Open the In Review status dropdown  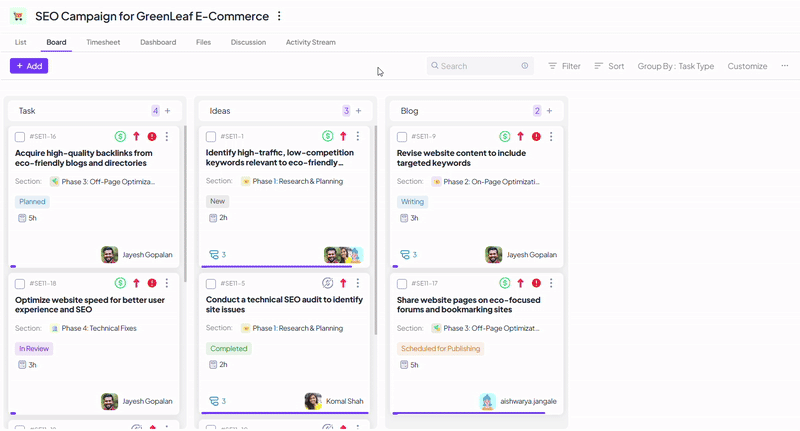pyautogui.click(x=34, y=349)
